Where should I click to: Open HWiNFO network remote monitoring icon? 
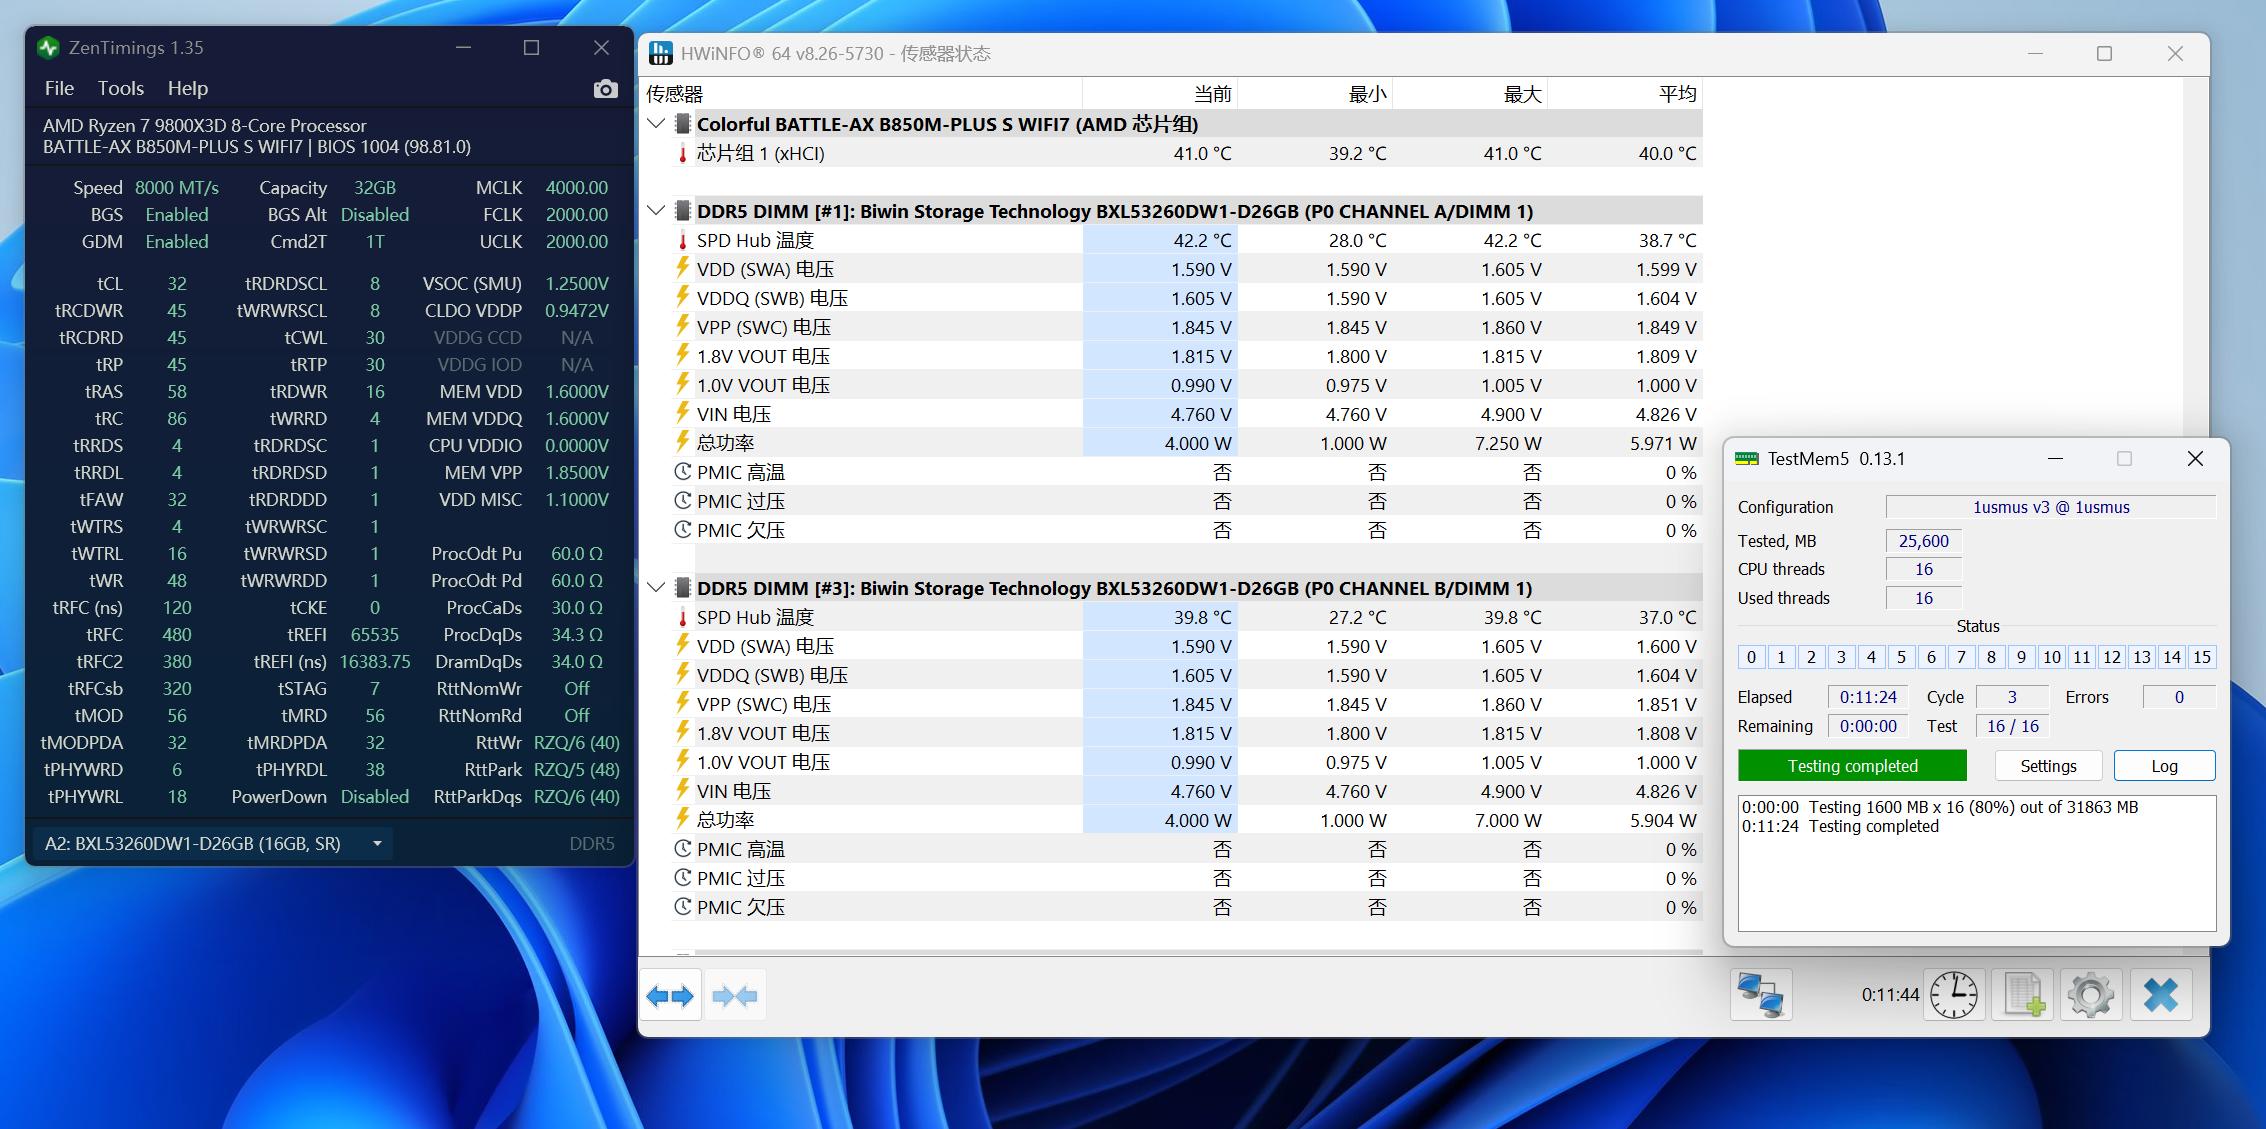1760,996
